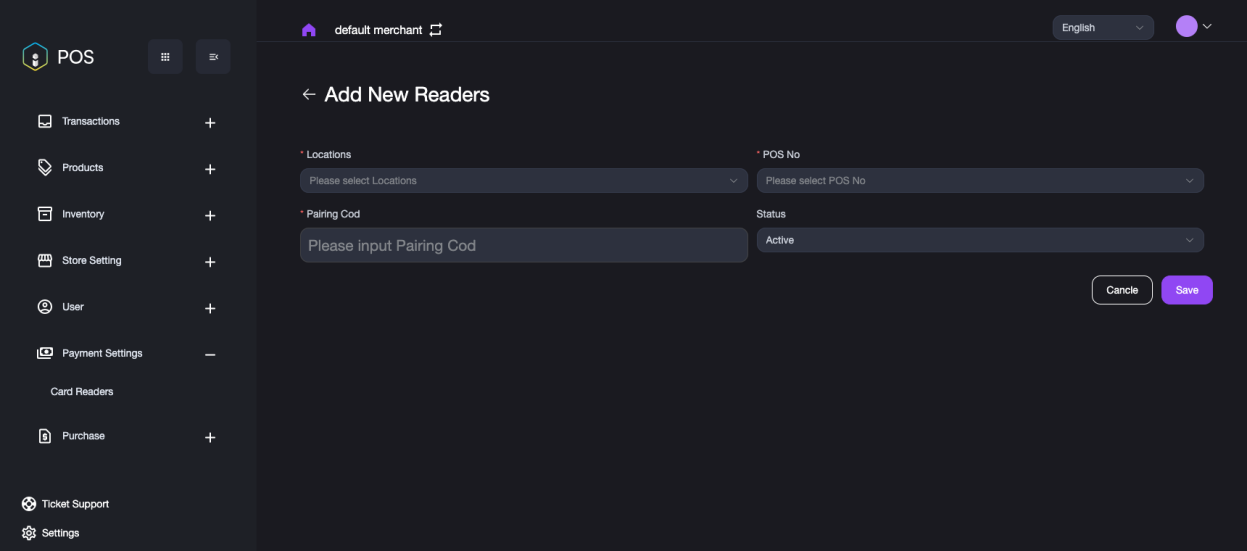Image resolution: width=1247 pixels, height=551 pixels.
Task: Click the Settings gear icon
Action: click(x=29, y=533)
